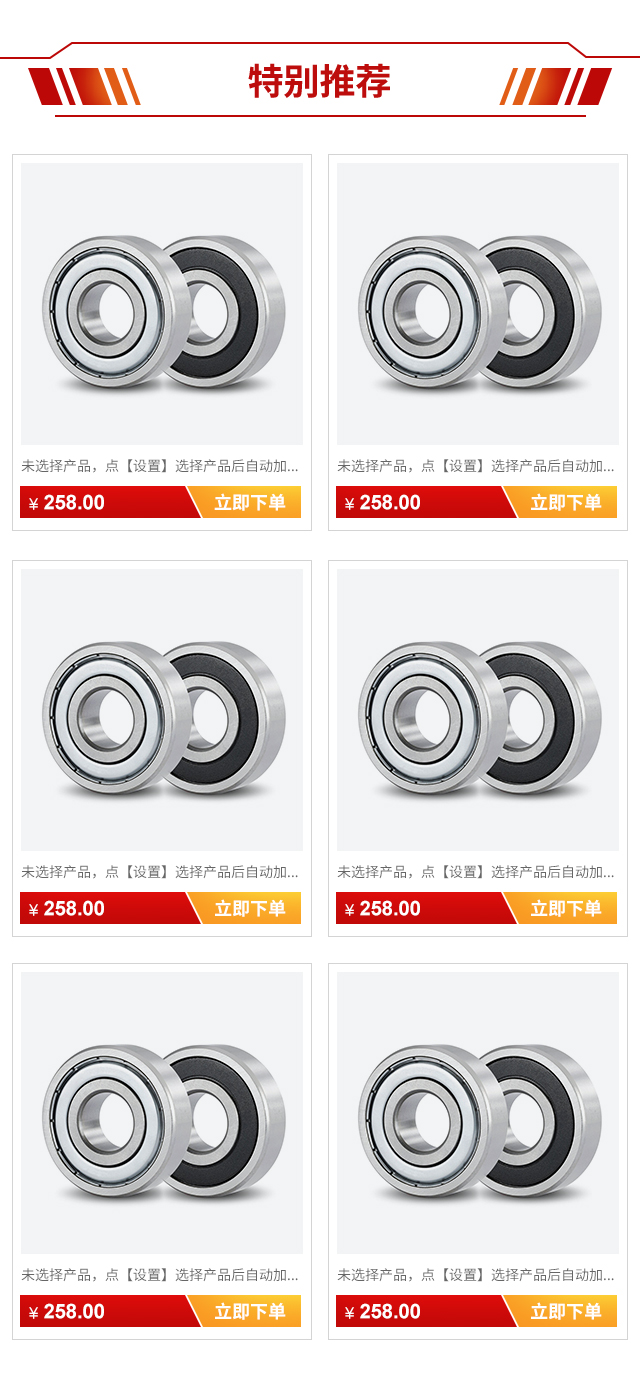
Task: Click 立即下单 on the second product card
Action: [566, 502]
